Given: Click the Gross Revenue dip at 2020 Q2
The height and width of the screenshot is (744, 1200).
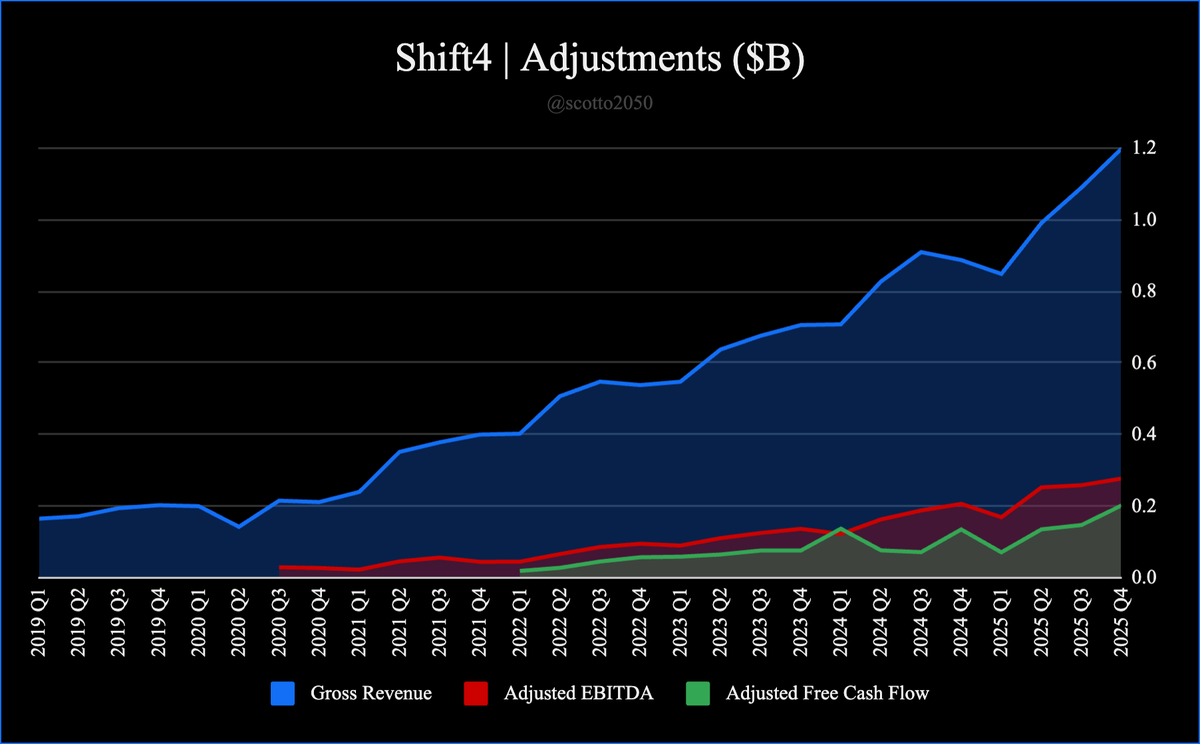Looking at the screenshot, I should coord(239,526).
